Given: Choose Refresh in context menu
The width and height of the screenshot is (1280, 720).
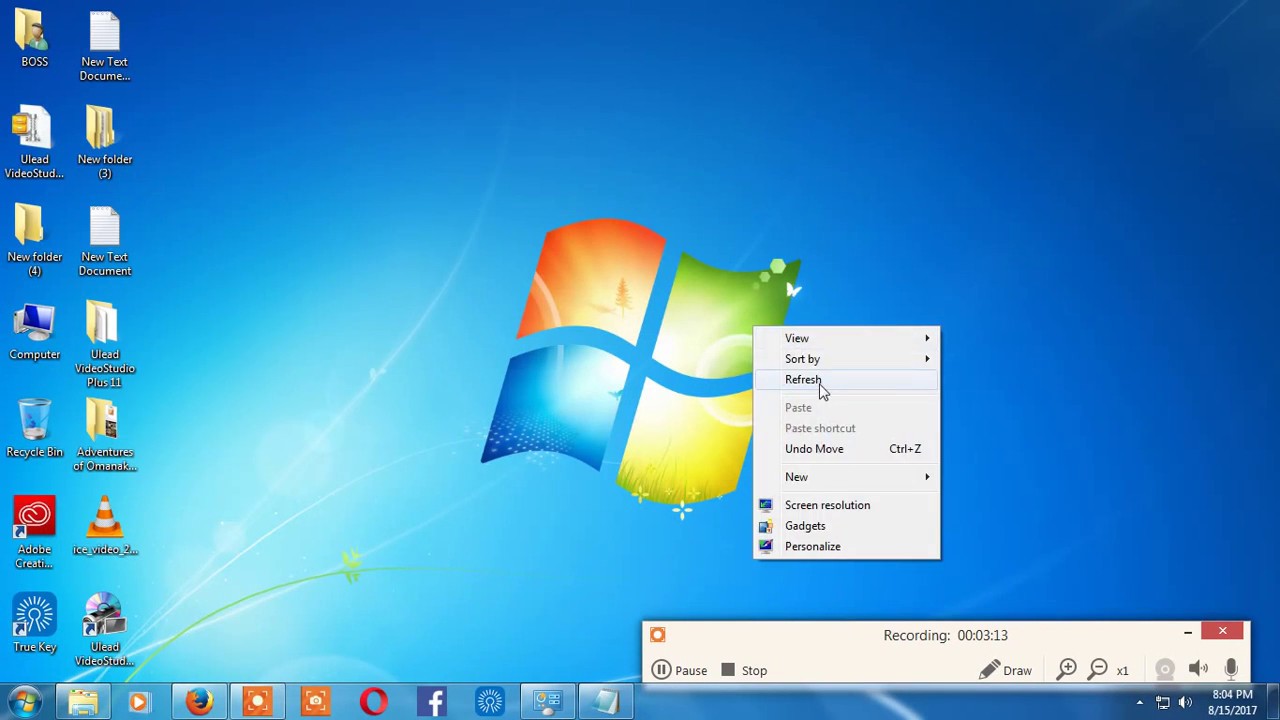Looking at the screenshot, I should 846,380.
